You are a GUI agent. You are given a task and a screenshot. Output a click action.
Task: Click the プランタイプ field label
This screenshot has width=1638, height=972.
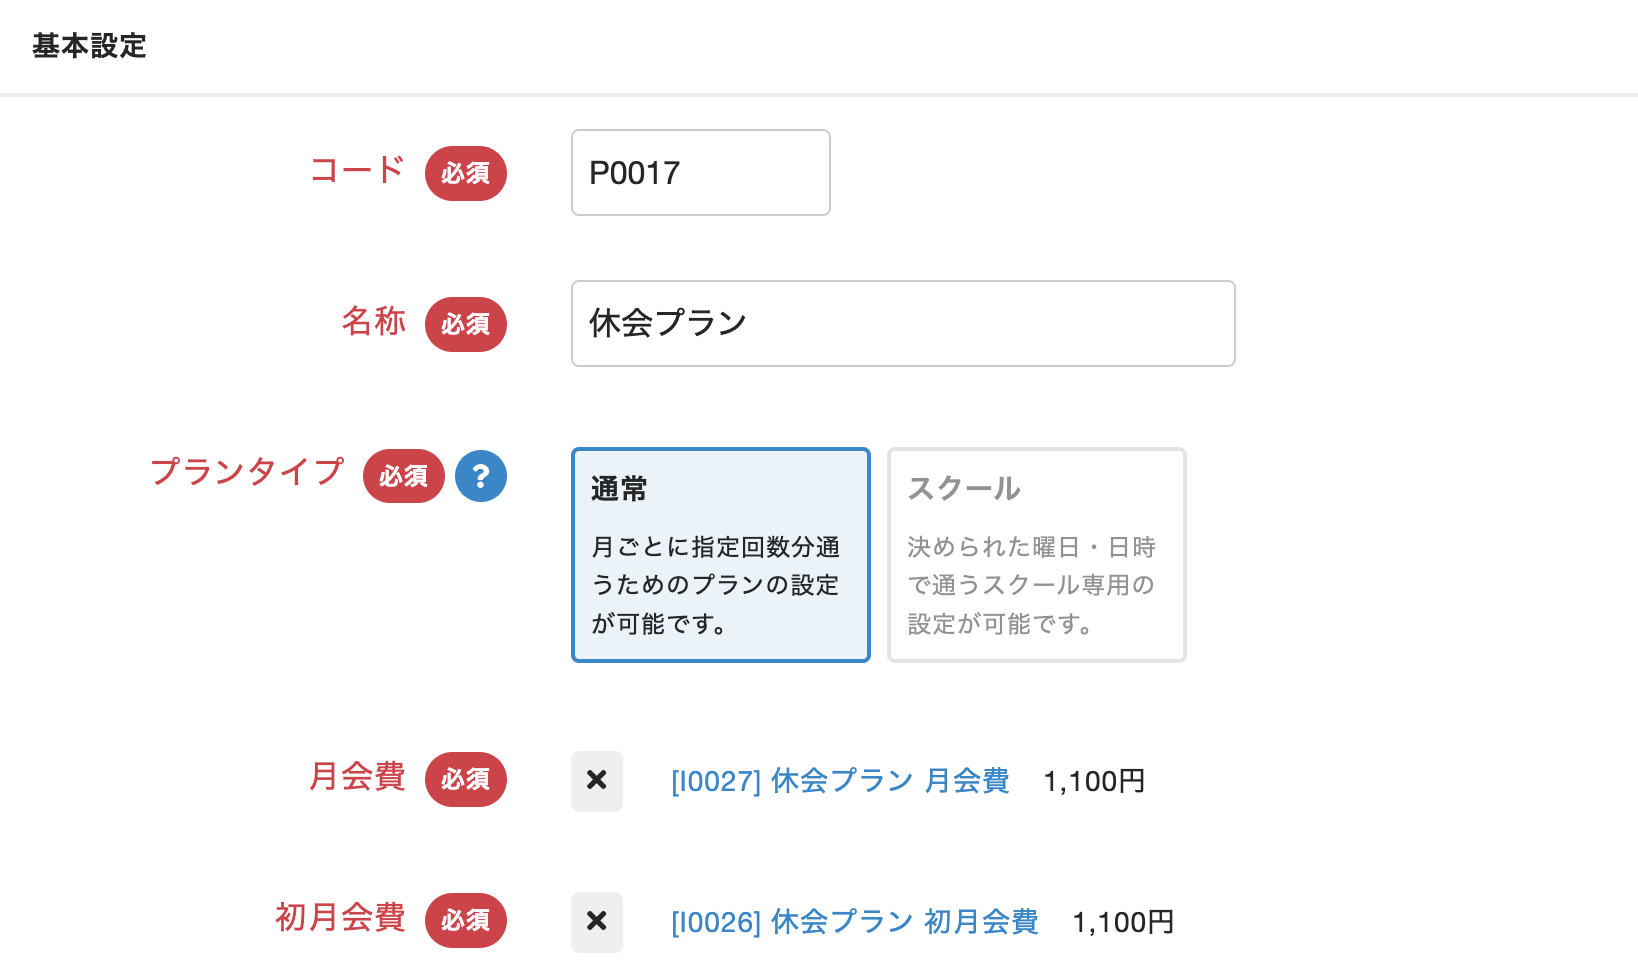click(x=247, y=472)
